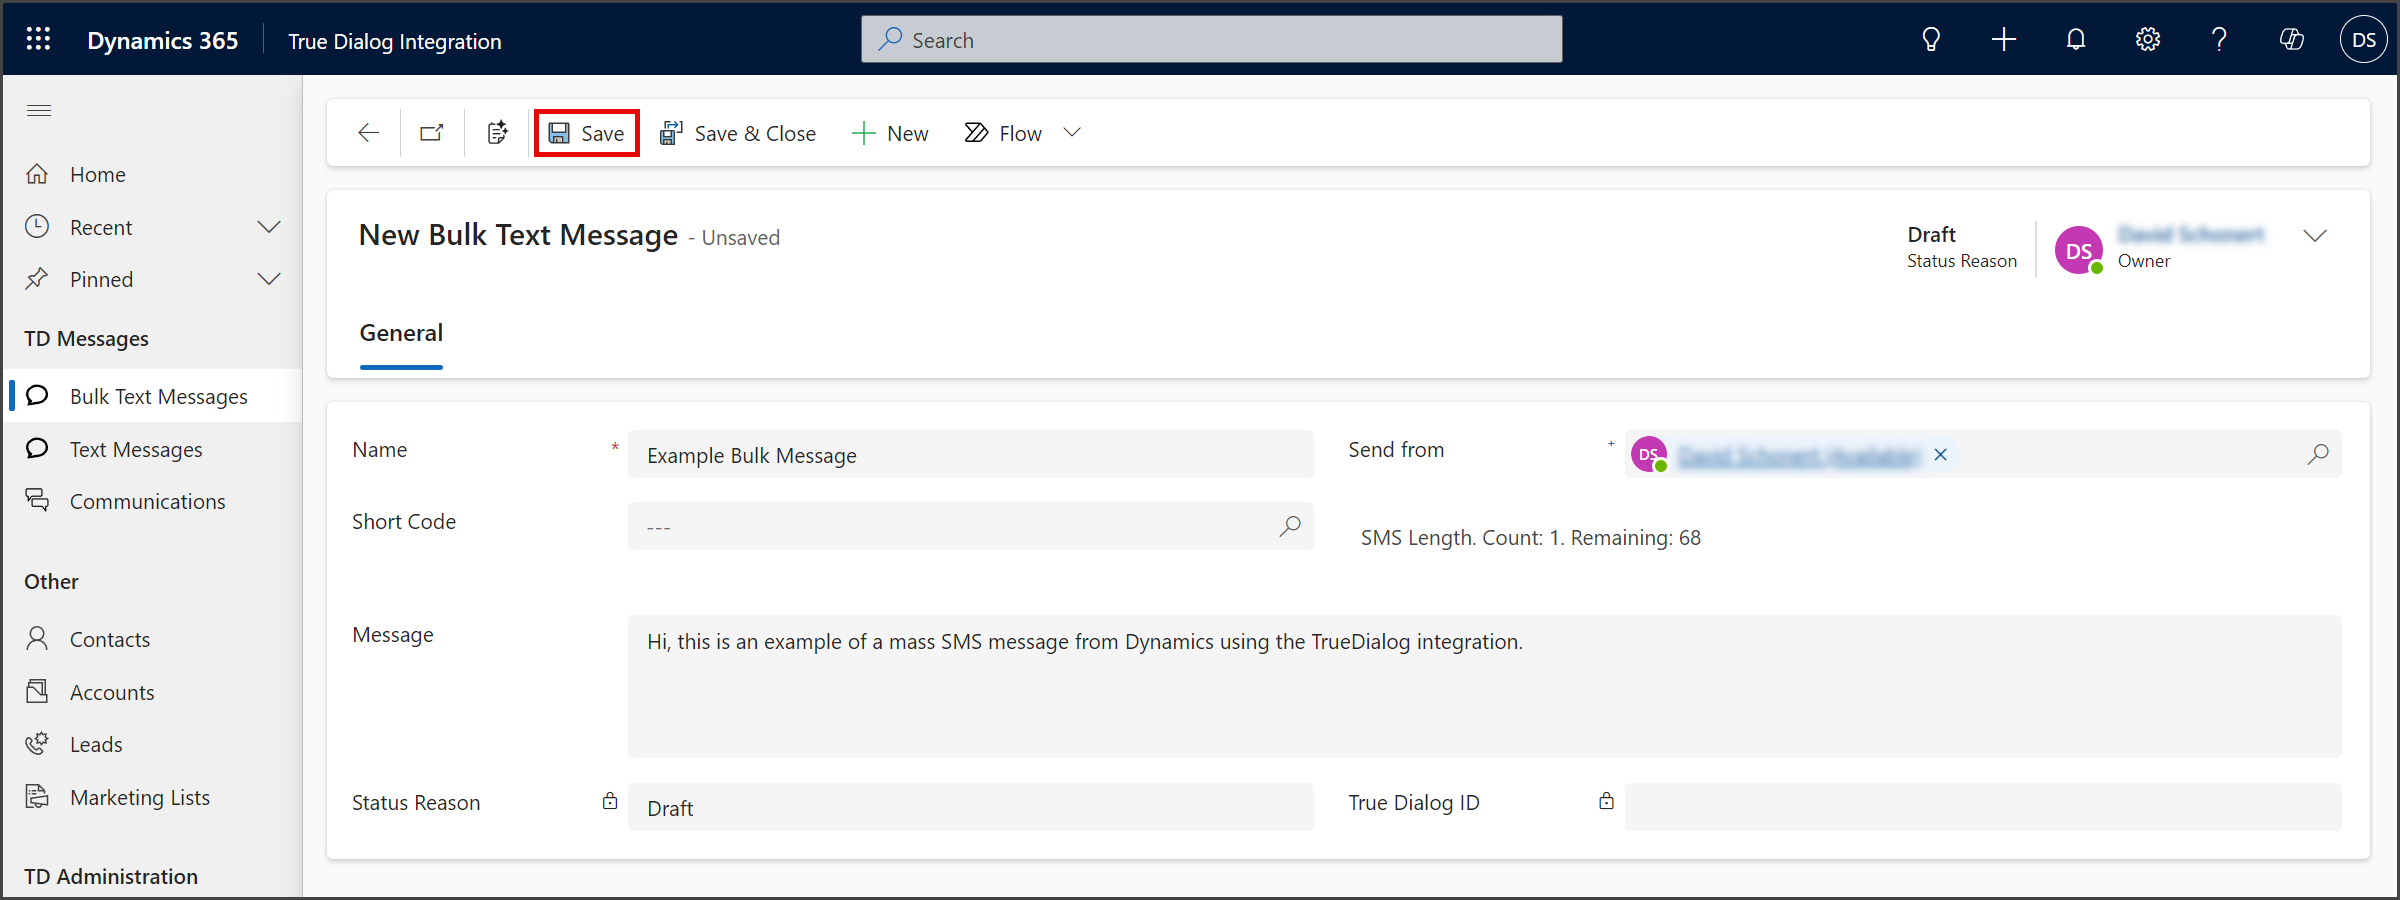Open the Copilot icon in header

pyautogui.click(x=2291, y=40)
